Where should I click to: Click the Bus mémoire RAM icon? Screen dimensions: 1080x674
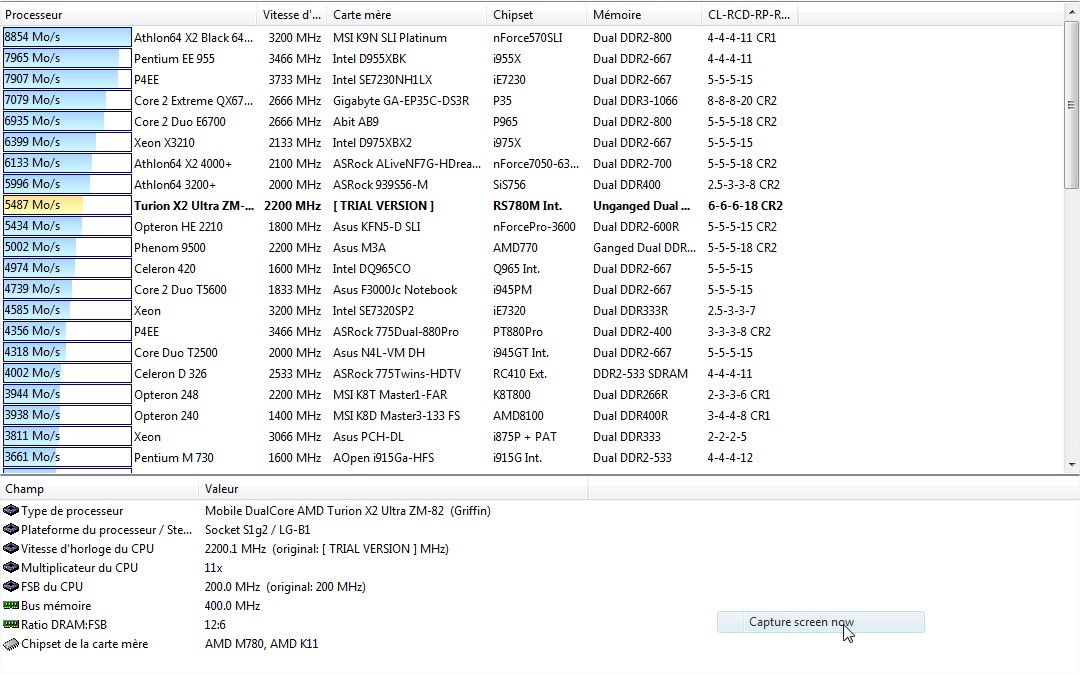click(11, 606)
